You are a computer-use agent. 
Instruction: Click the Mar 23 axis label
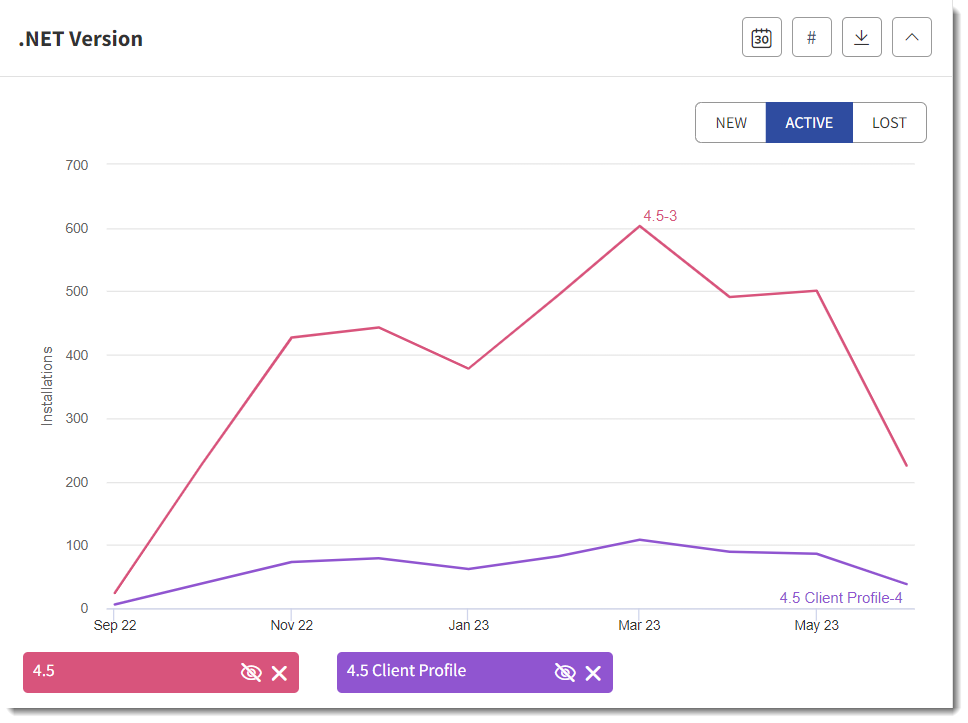coord(639,625)
